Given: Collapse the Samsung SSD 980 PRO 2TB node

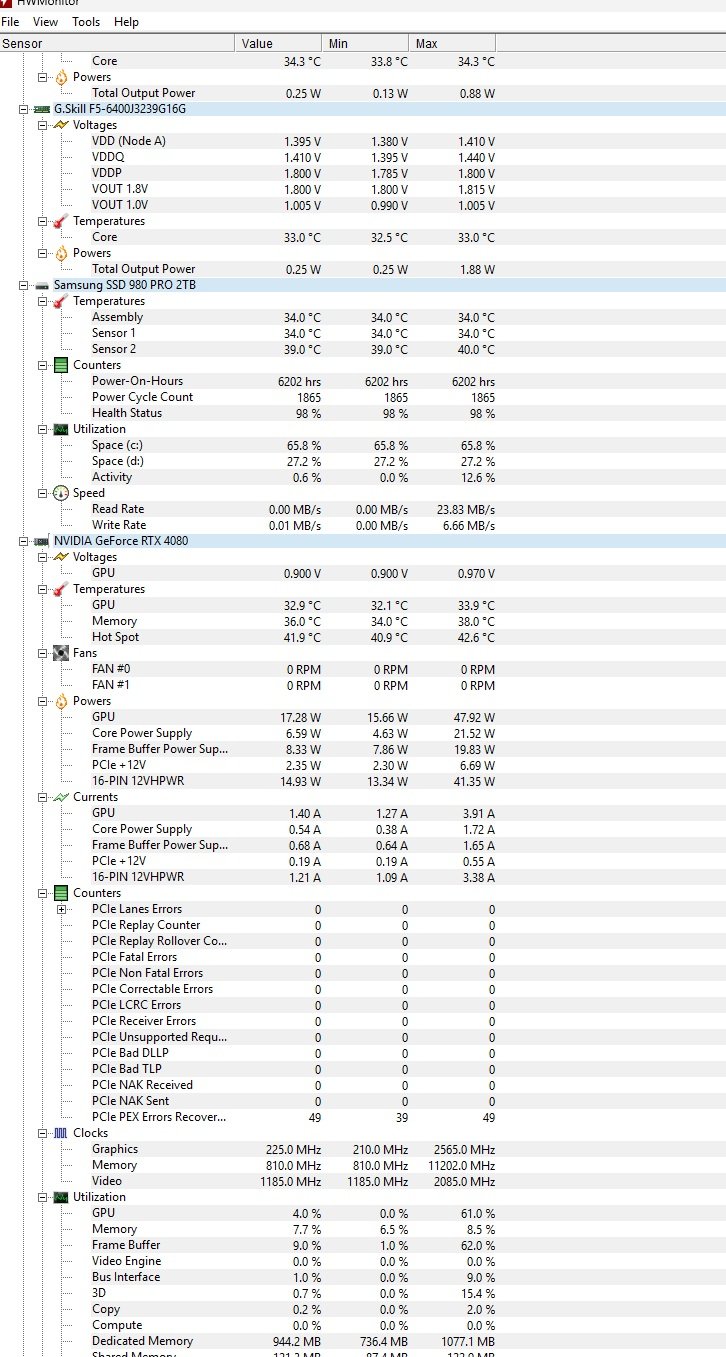Looking at the screenshot, I should [24, 285].
